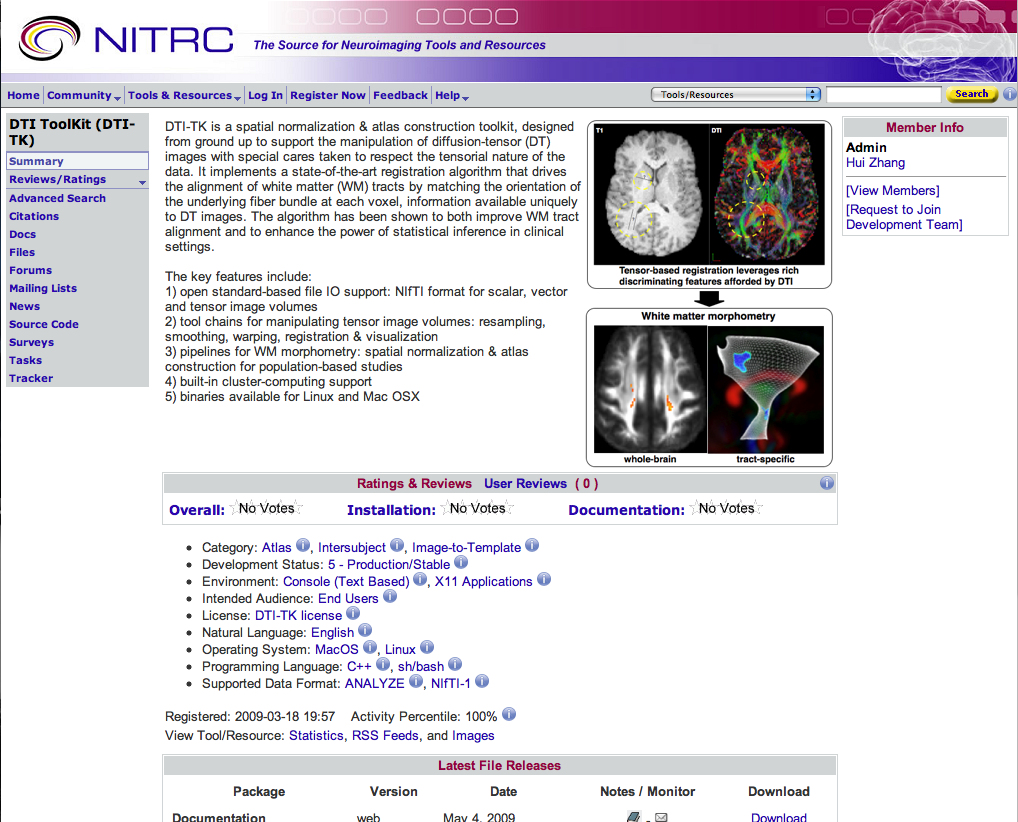Click info icon in Ratings & Reviews header
1018x822 pixels.
click(827, 483)
